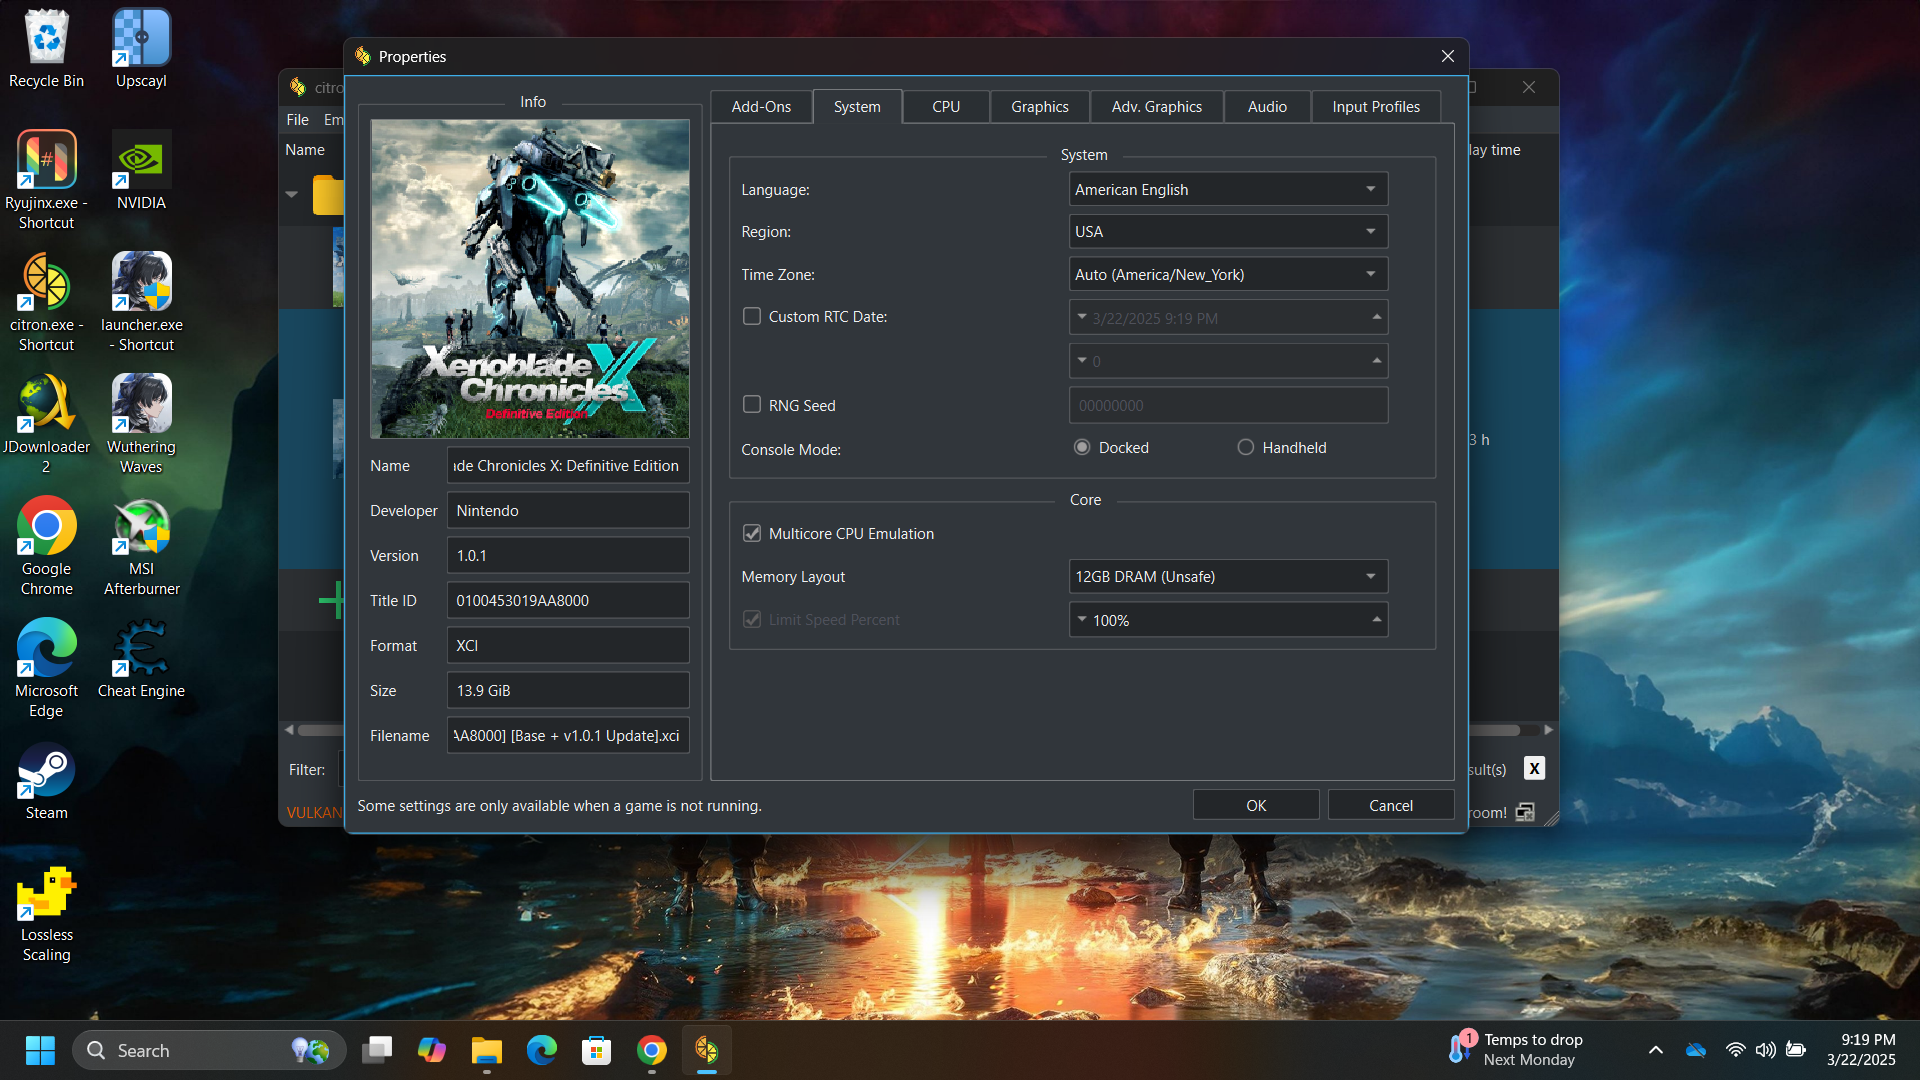The height and width of the screenshot is (1080, 1920).
Task: Launch JDownloader 2 from desktop
Action: pyautogui.click(x=46, y=424)
